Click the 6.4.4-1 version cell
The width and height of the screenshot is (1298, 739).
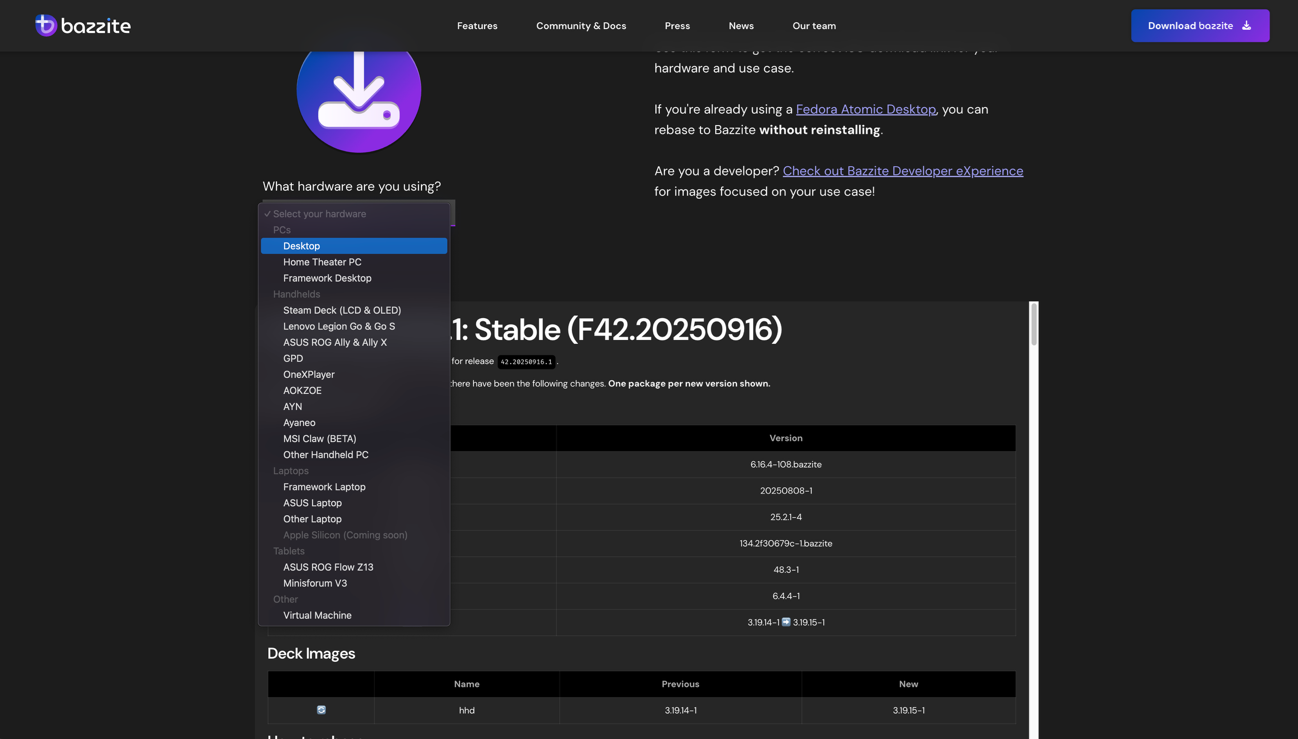786,596
